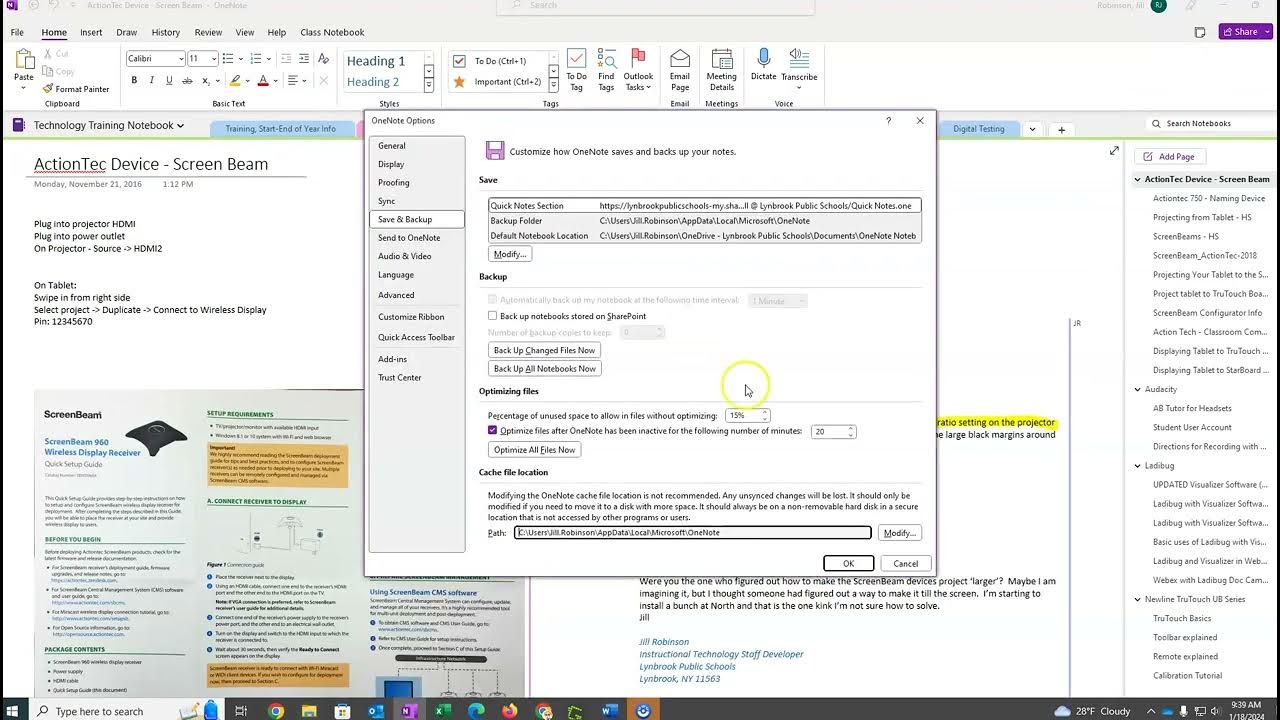This screenshot has width=1280, height=720.
Task: Click the Format Painter tool
Action: pyautogui.click(x=77, y=89)
